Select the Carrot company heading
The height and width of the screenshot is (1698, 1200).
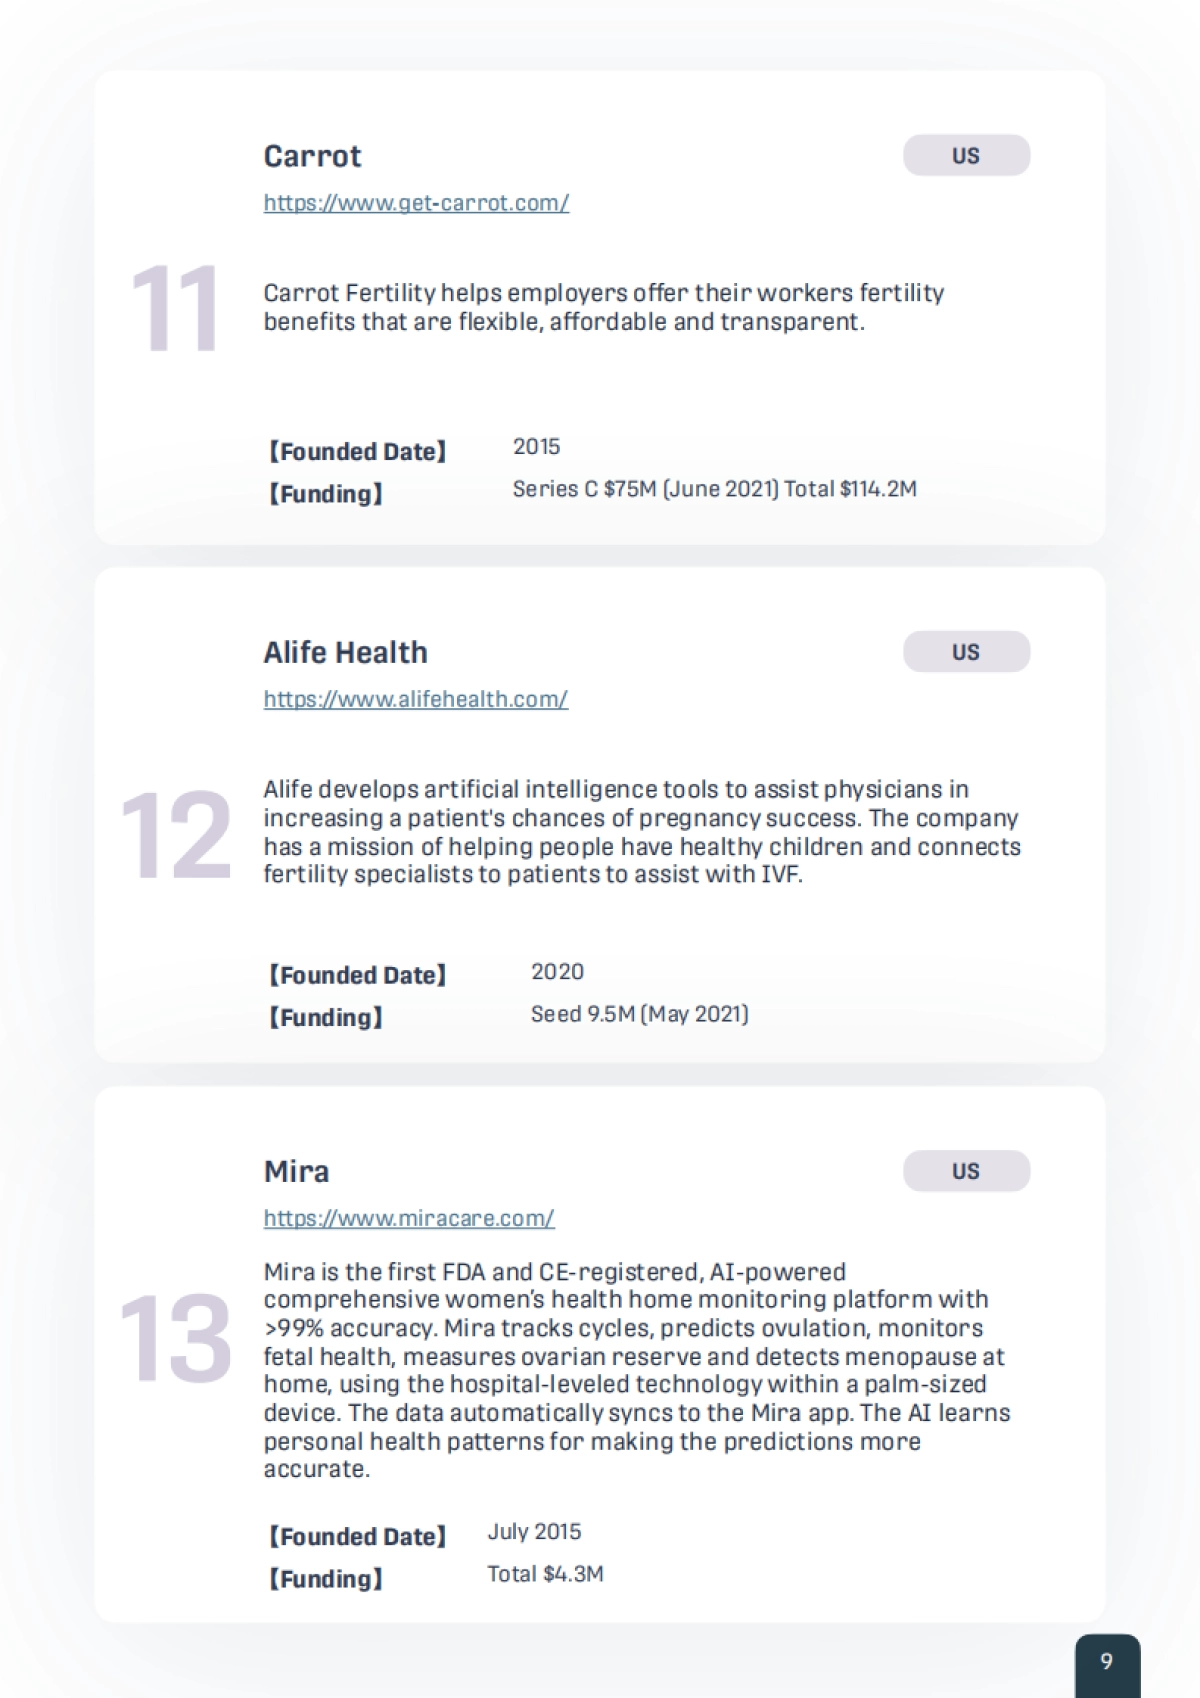click(x=312, y=156)
